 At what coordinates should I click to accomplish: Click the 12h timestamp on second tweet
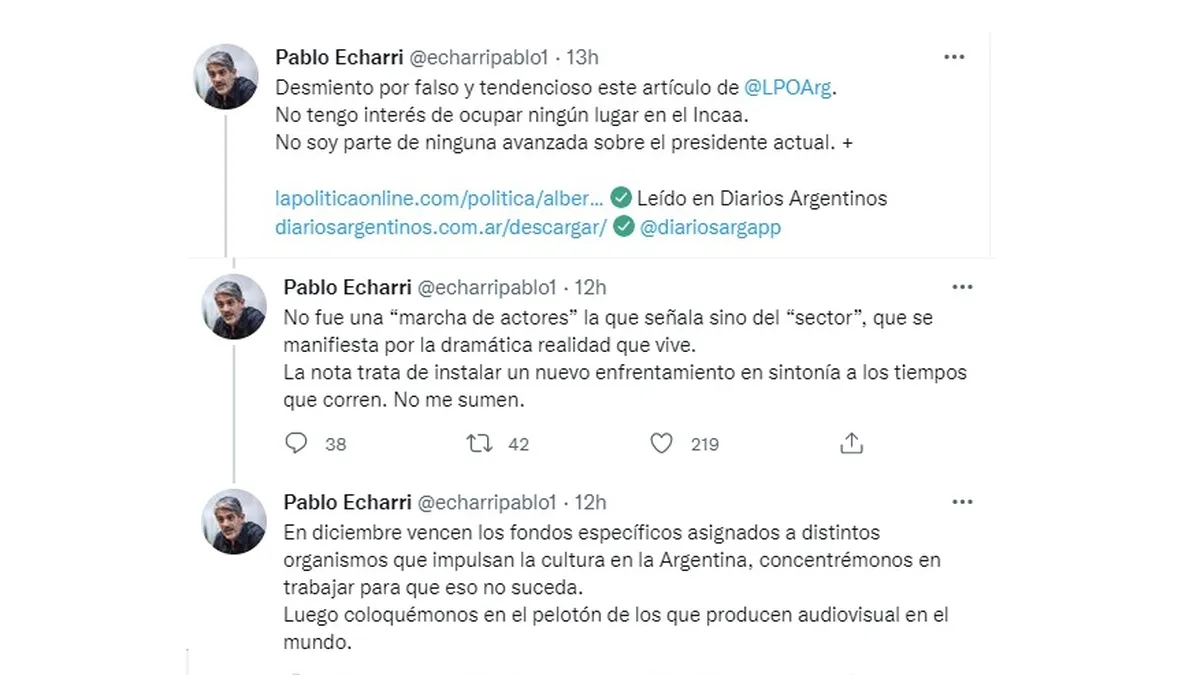590,288
